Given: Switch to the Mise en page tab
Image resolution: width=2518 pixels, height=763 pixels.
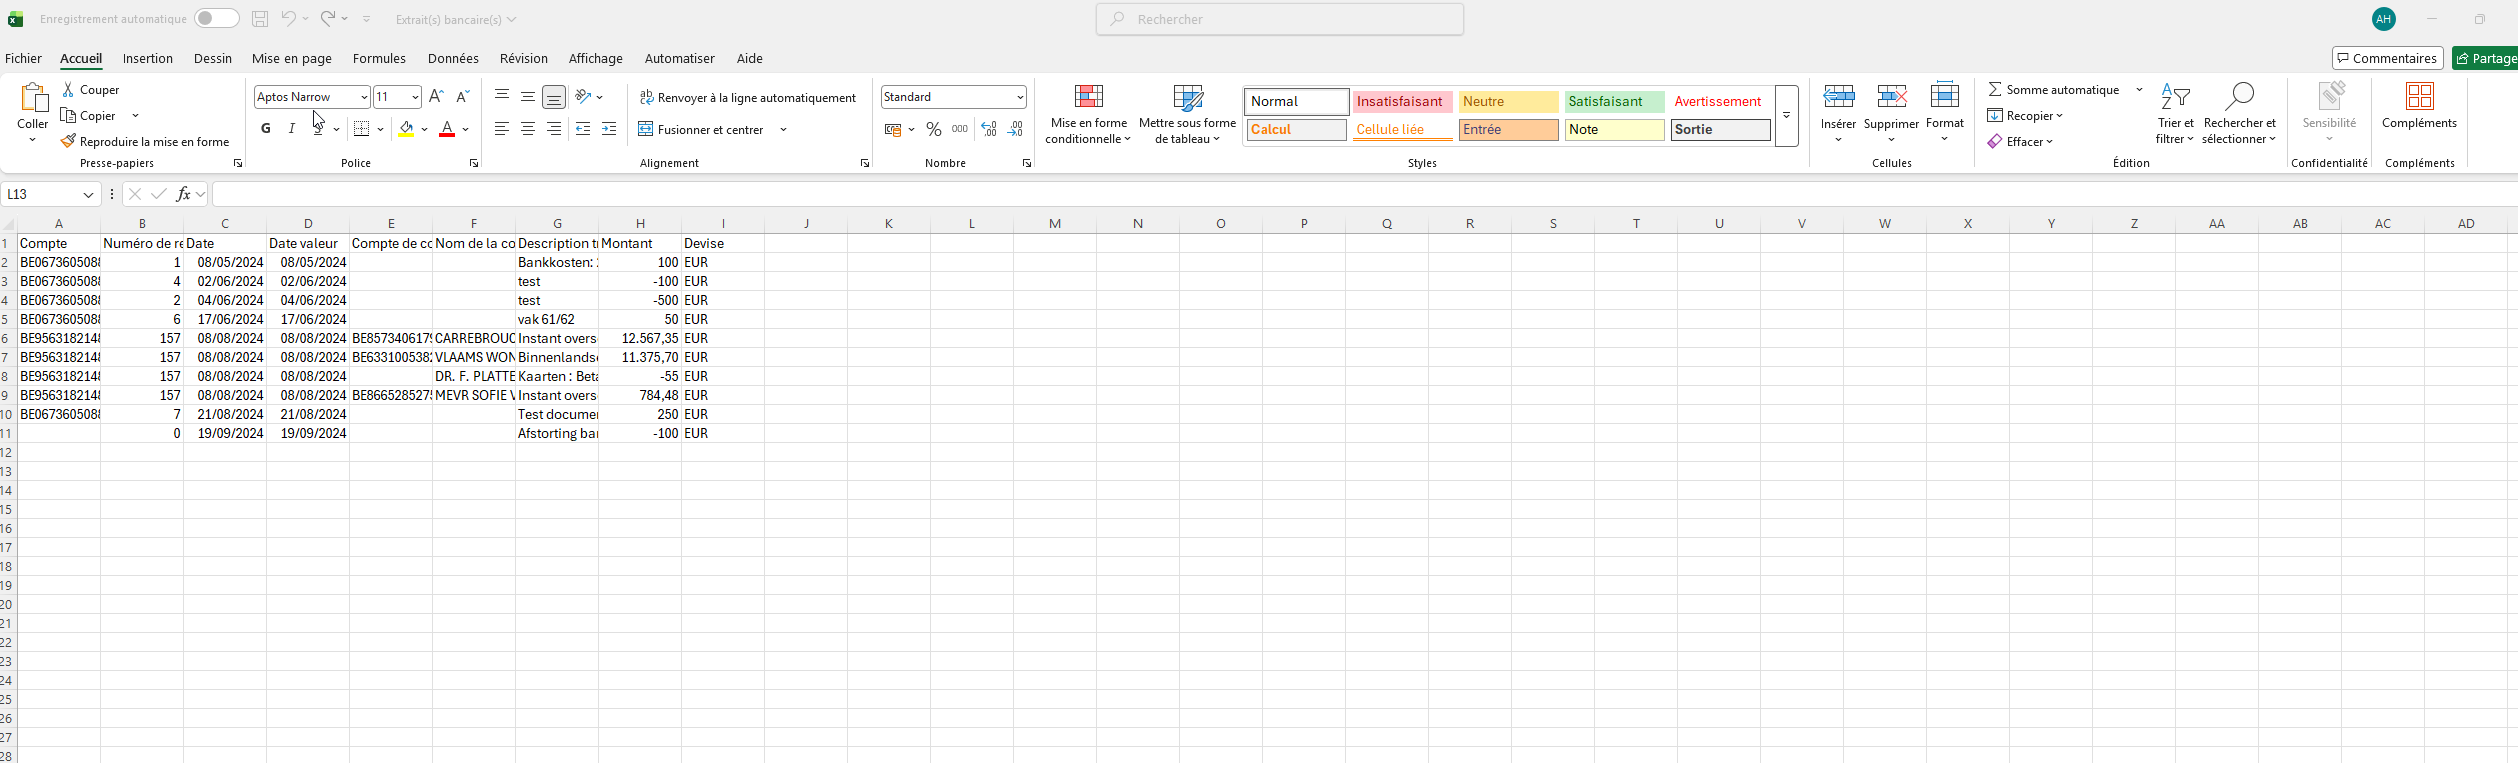Looking at the screenshot, I should tap(292, 58).
